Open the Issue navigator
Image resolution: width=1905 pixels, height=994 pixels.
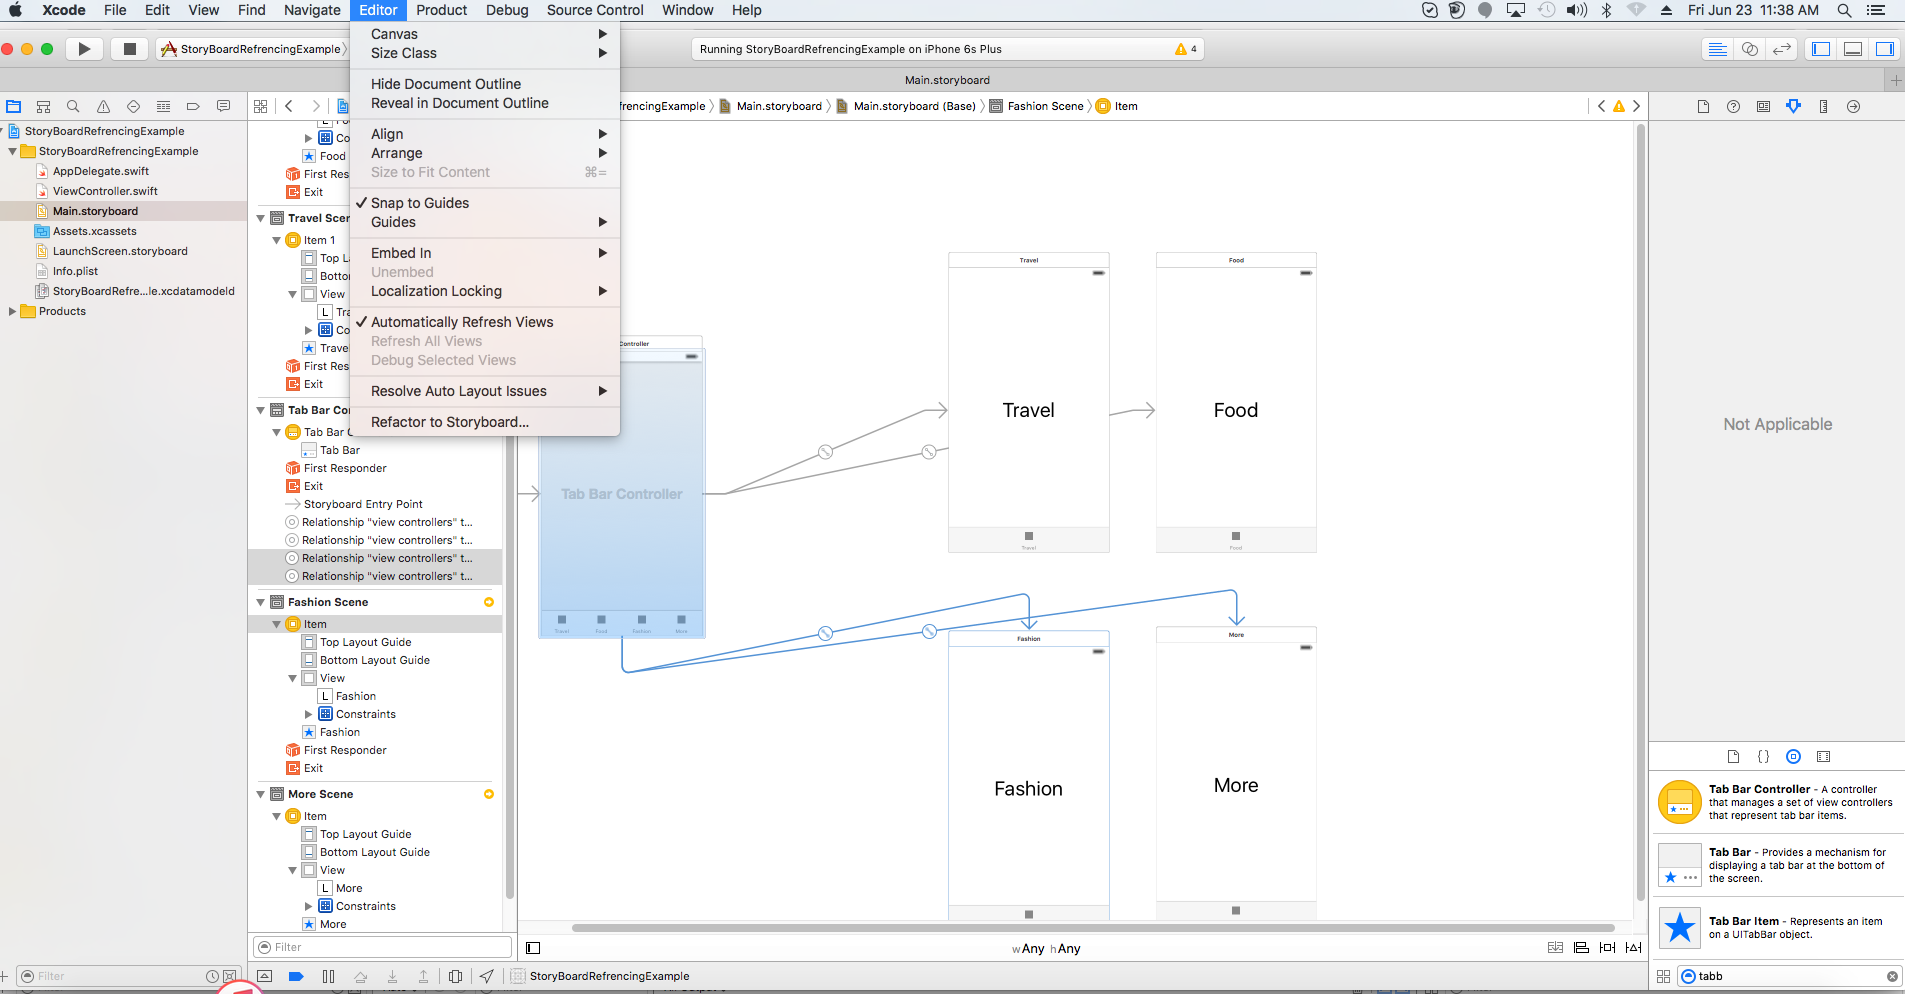[x=103, y=106]
